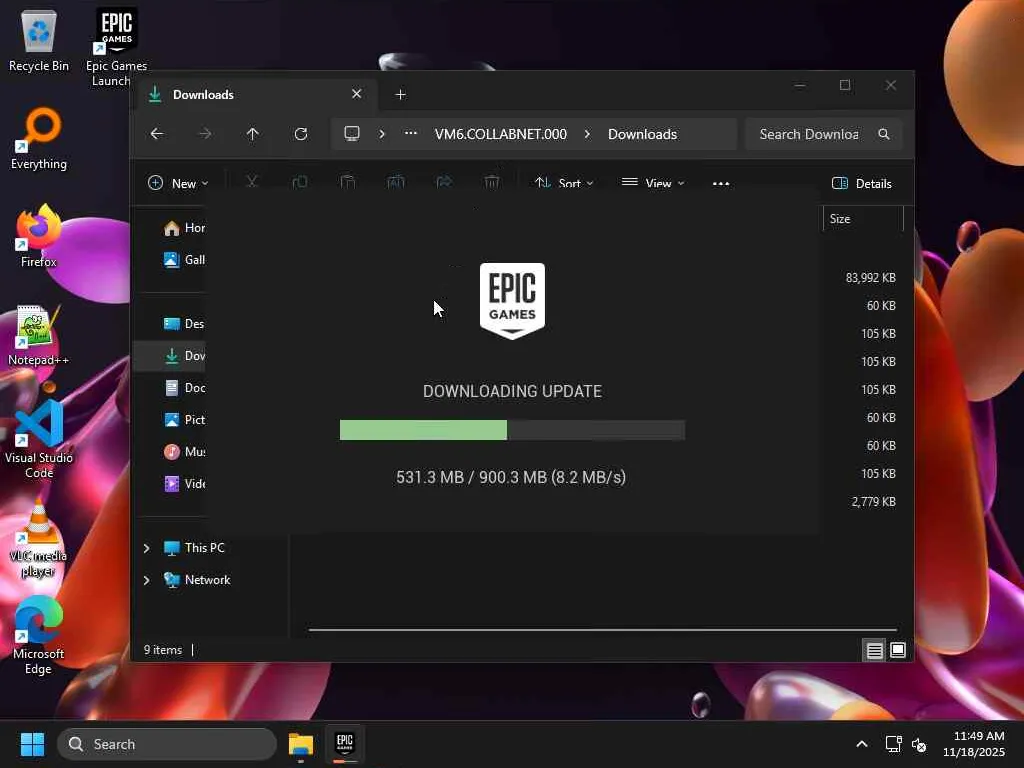The image size is (1024, 768).
Task: Open the Sort dropdown menu
Action: click(564, 184)
